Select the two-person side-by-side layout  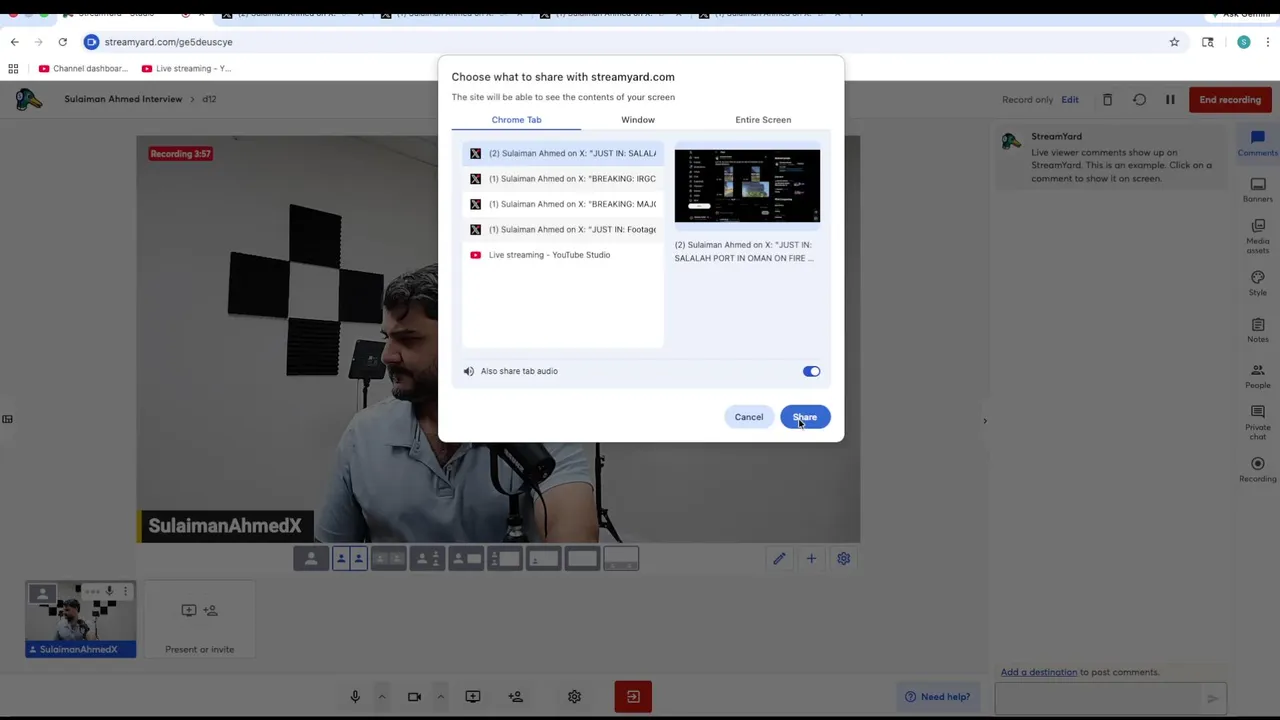pyautogui.click(x=349, y=559)
